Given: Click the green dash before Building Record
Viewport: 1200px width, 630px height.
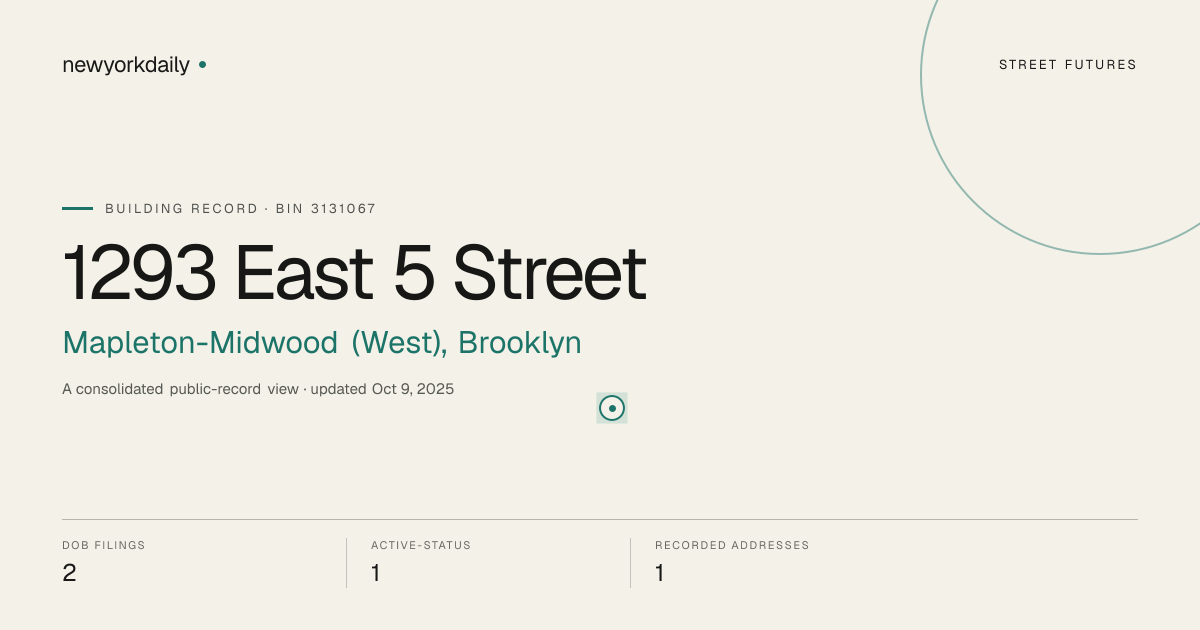Looking at the screenshot, I should click(x=77, y=209).
